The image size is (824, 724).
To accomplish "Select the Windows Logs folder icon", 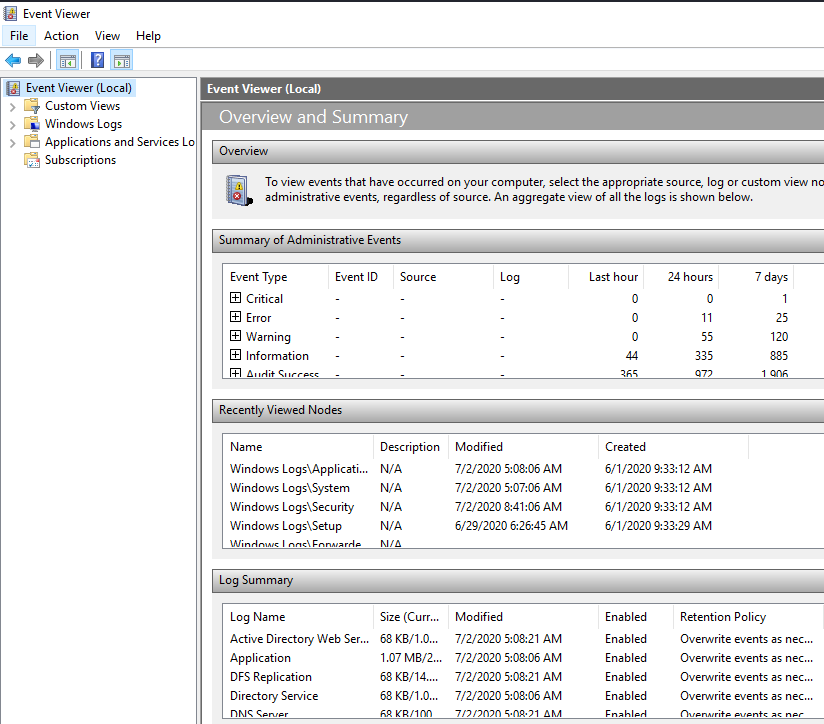I will pos(32,124).
